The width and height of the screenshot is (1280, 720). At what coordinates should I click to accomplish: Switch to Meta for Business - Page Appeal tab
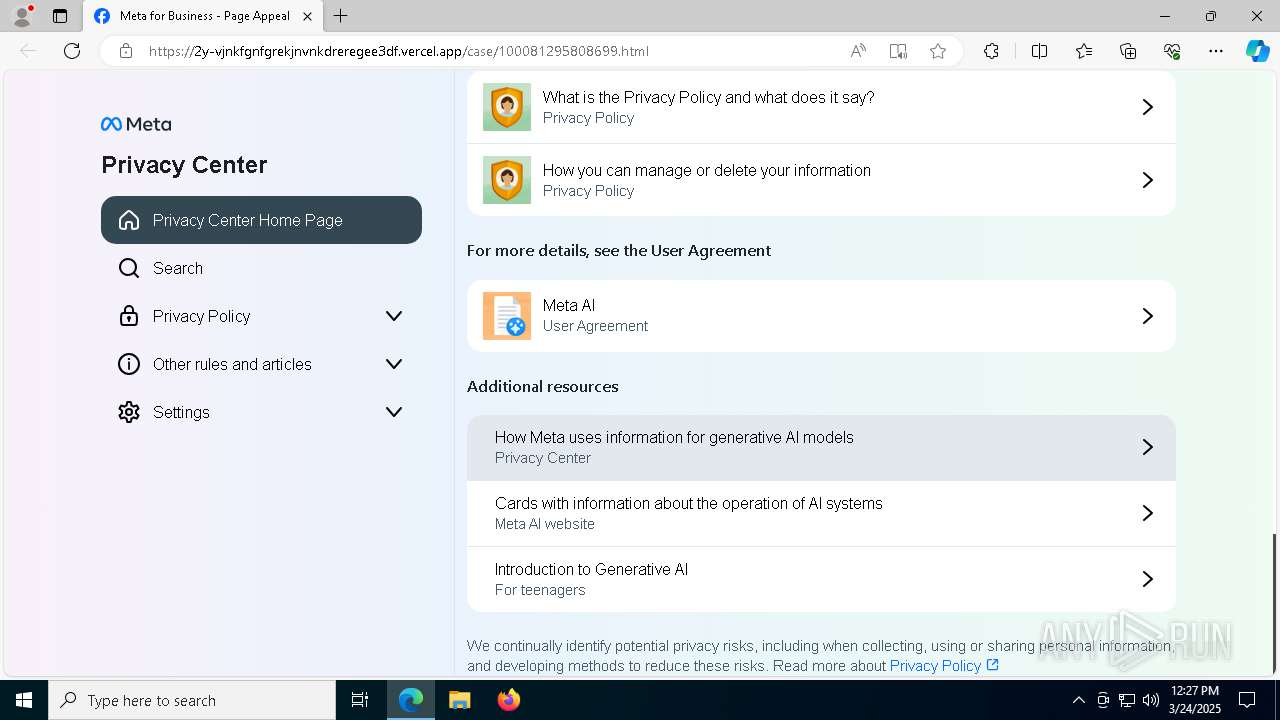[x=203, y=16]
